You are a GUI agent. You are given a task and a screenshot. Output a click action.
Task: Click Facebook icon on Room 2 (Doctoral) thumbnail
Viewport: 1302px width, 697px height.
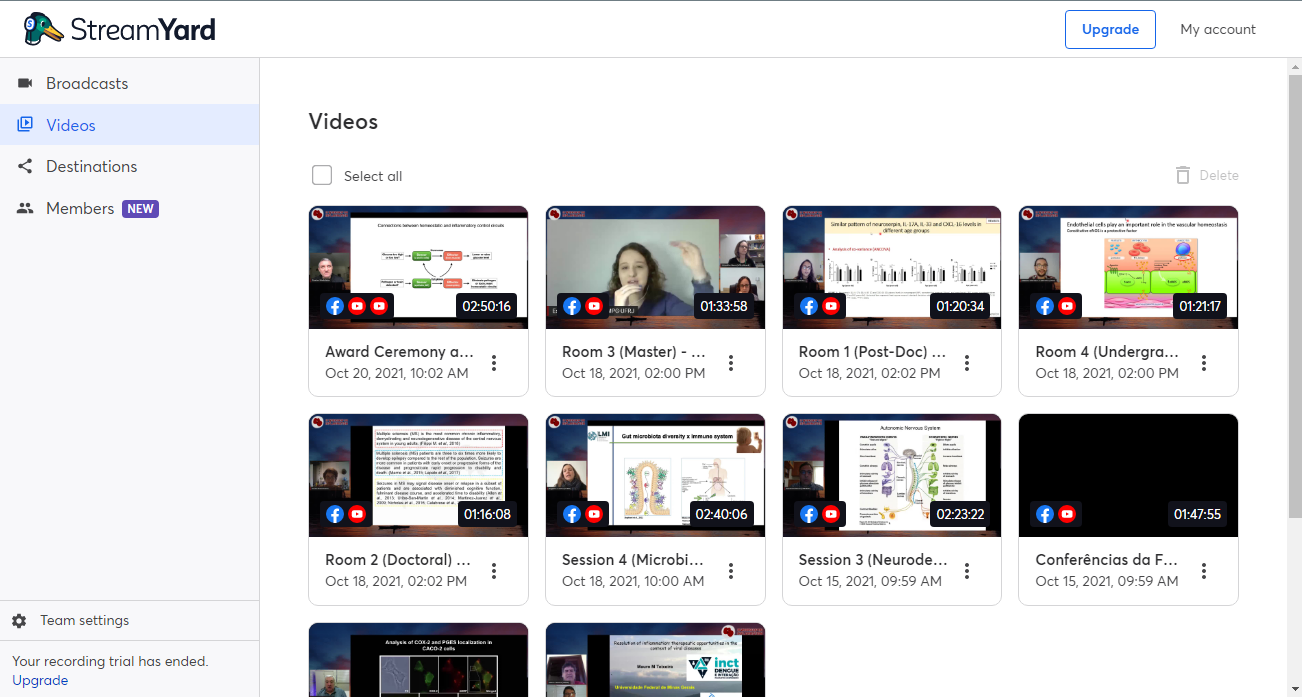pos(335,514)
